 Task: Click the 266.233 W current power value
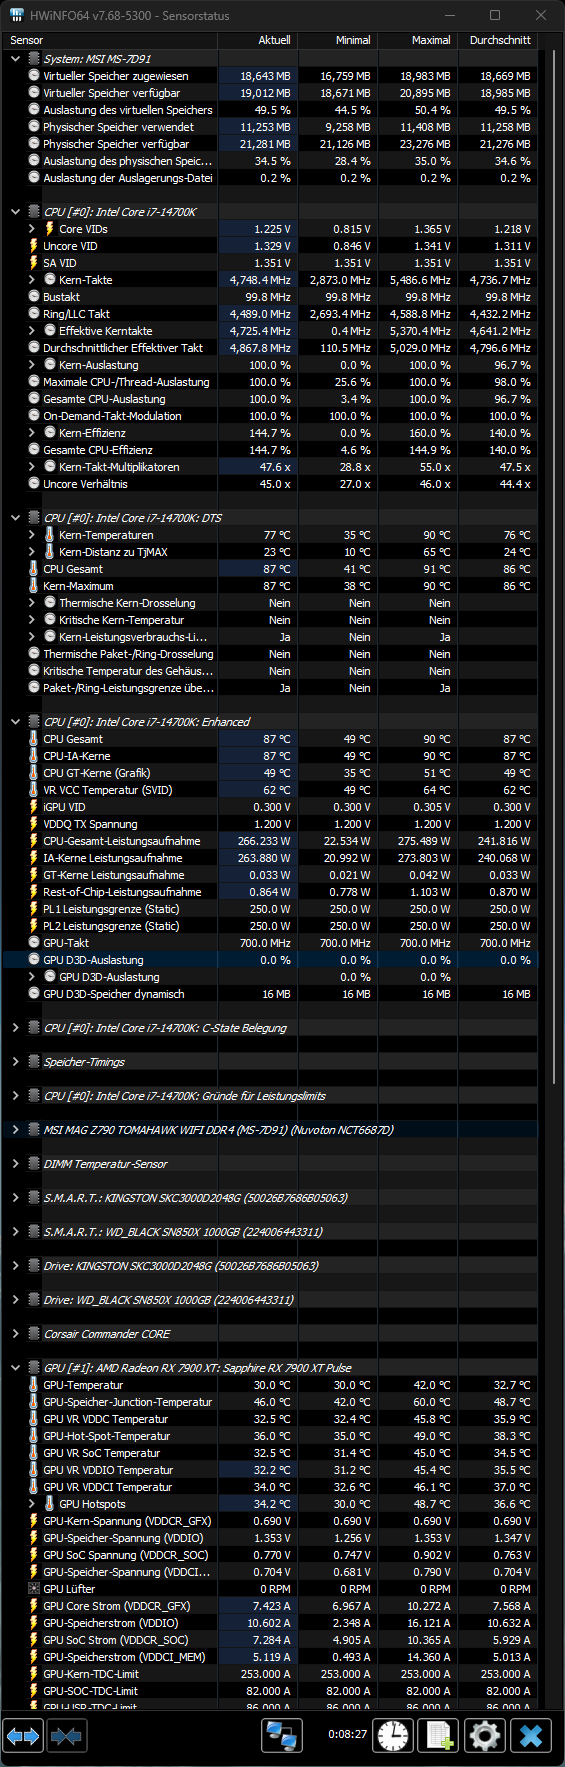point(265,841)
